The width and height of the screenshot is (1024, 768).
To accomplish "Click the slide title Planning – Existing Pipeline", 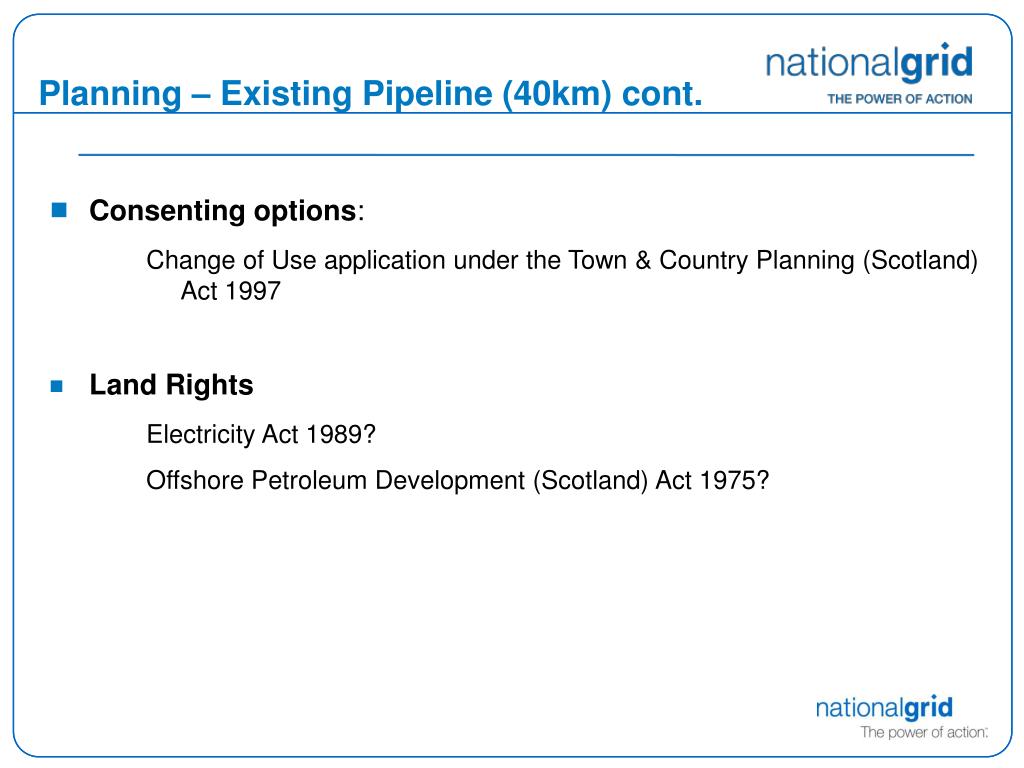I will click(x=370, y=93).
